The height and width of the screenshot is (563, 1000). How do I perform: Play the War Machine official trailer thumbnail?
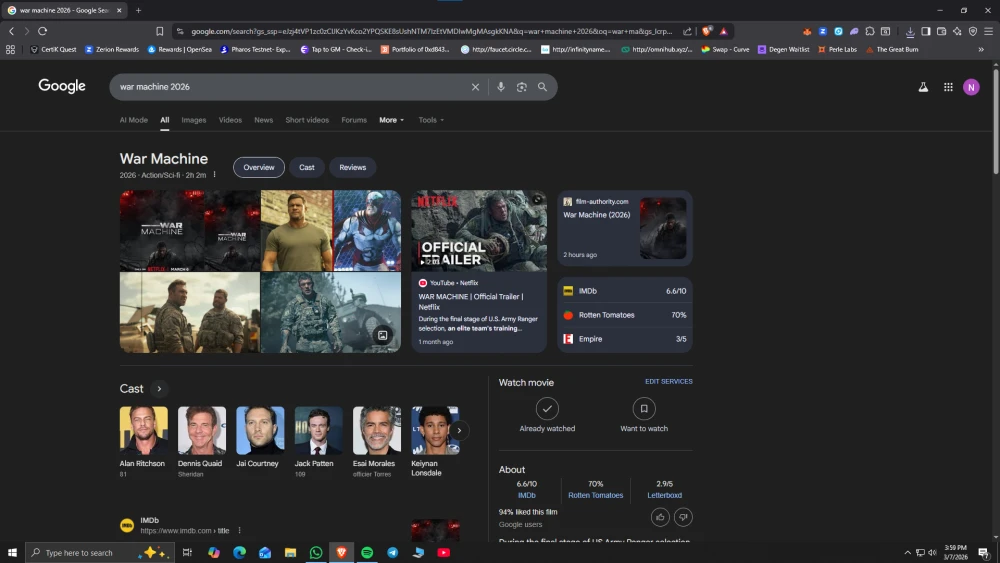[479, 231]
